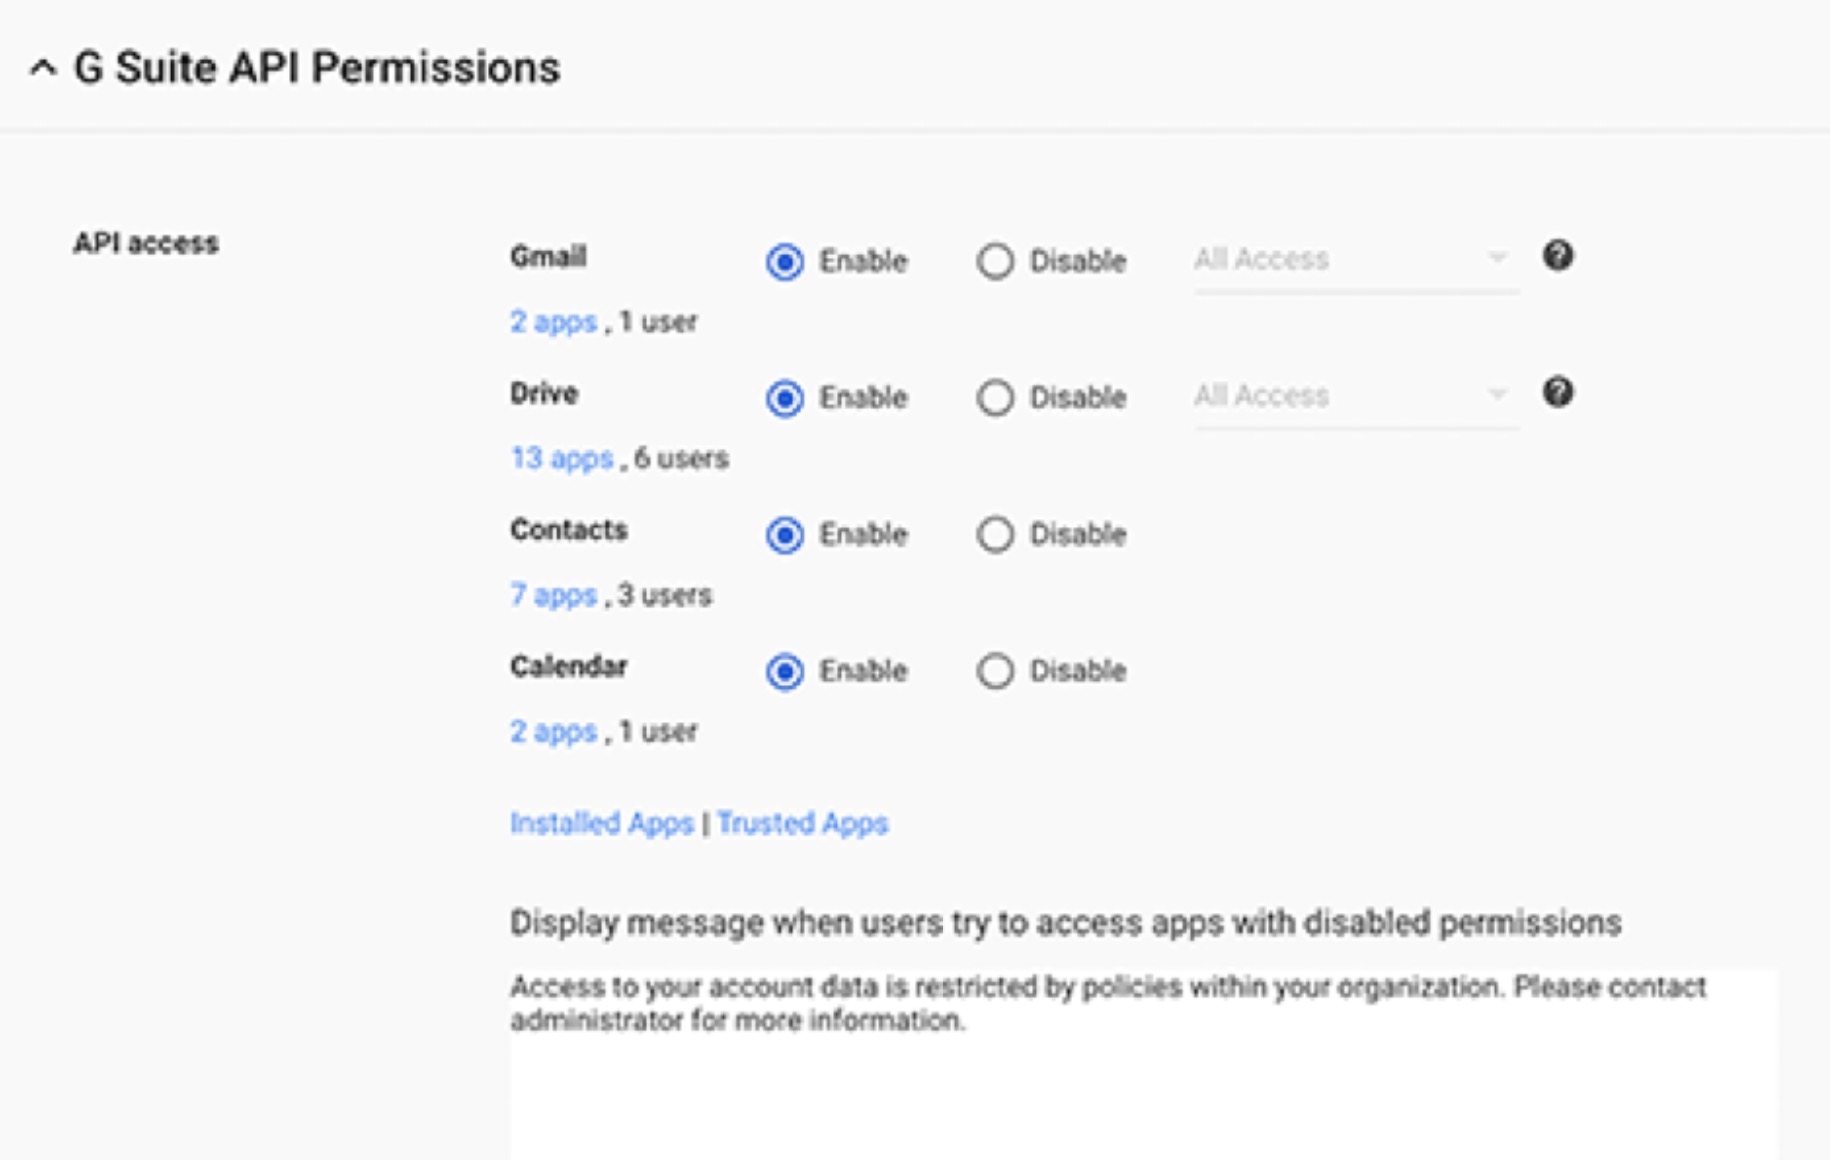1830x1160 pixels.
Task: Select Disable radio for Gmail
Action: (x=995, y=261)
